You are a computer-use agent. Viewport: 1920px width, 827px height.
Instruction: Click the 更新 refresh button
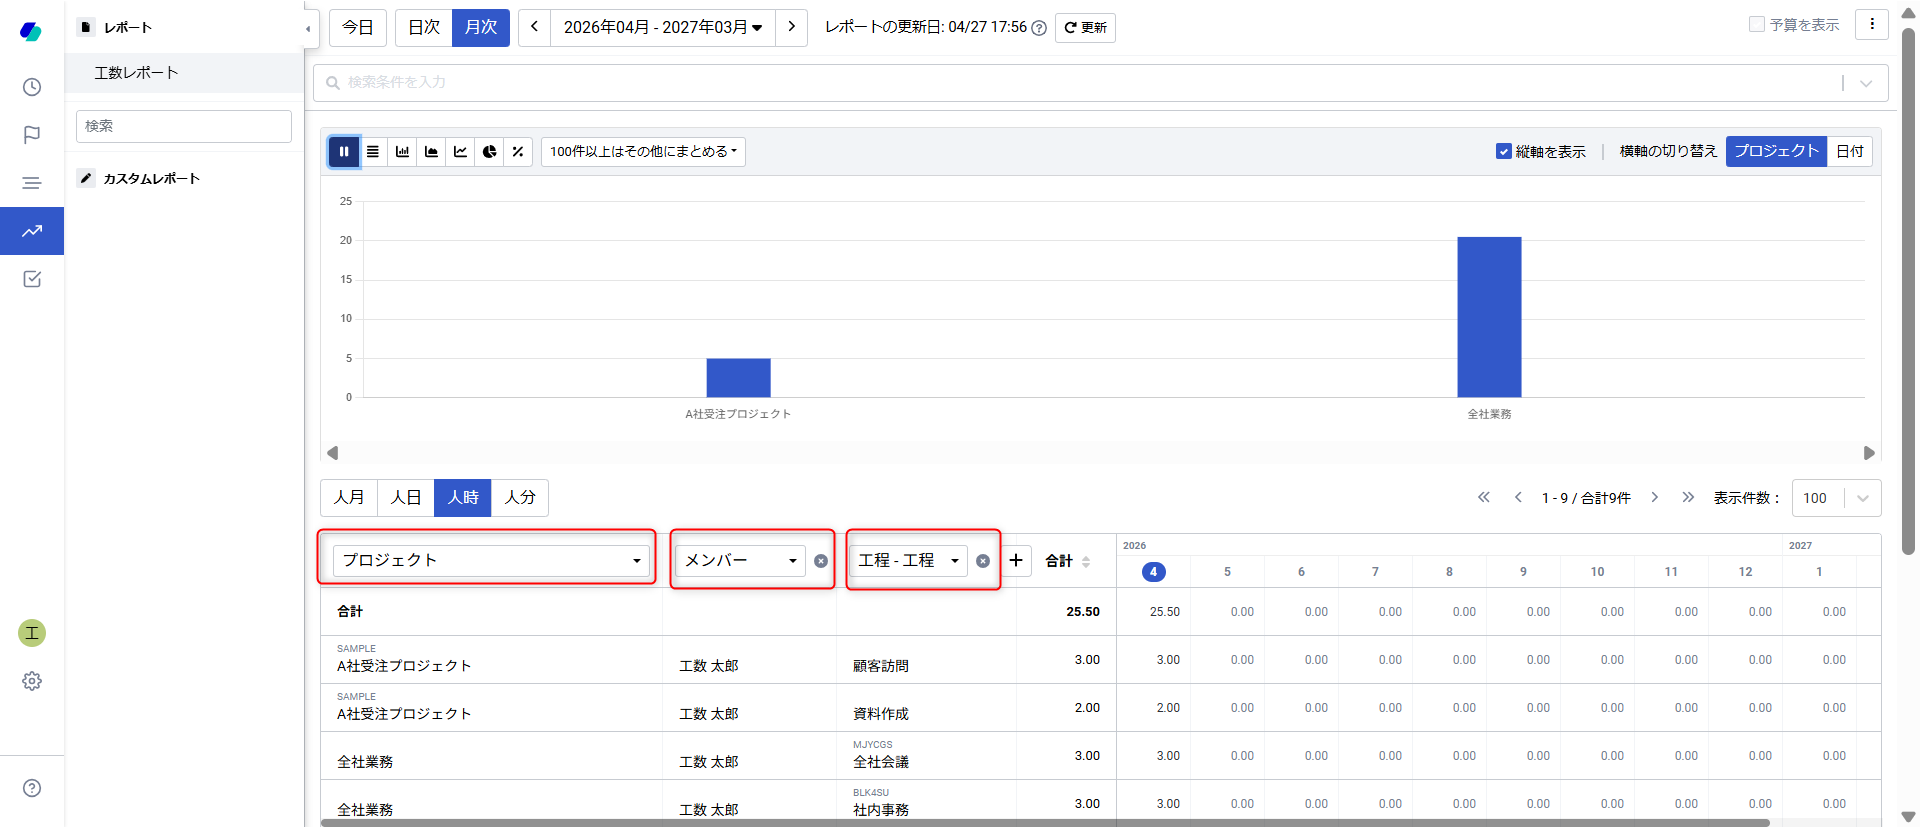tap(1085, 28)
